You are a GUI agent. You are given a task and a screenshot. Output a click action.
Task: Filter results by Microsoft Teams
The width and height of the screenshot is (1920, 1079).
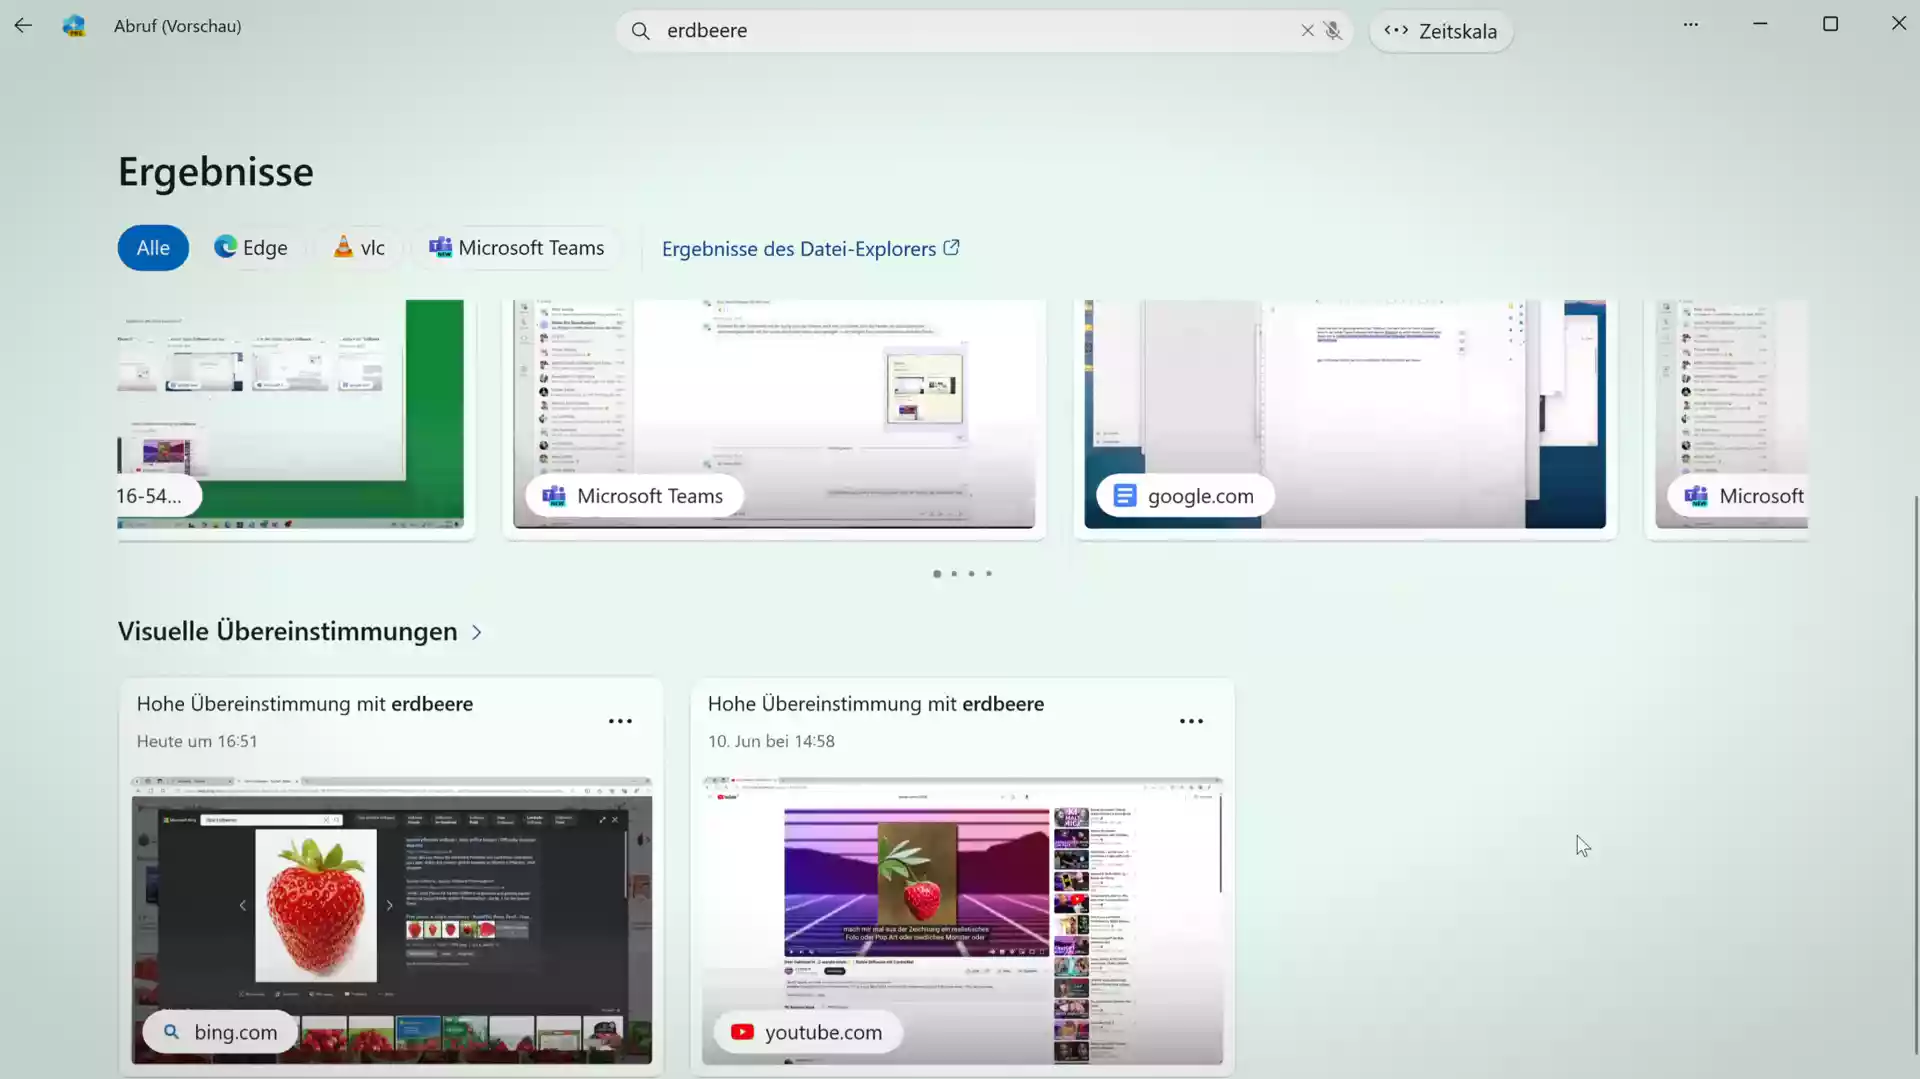517,248
